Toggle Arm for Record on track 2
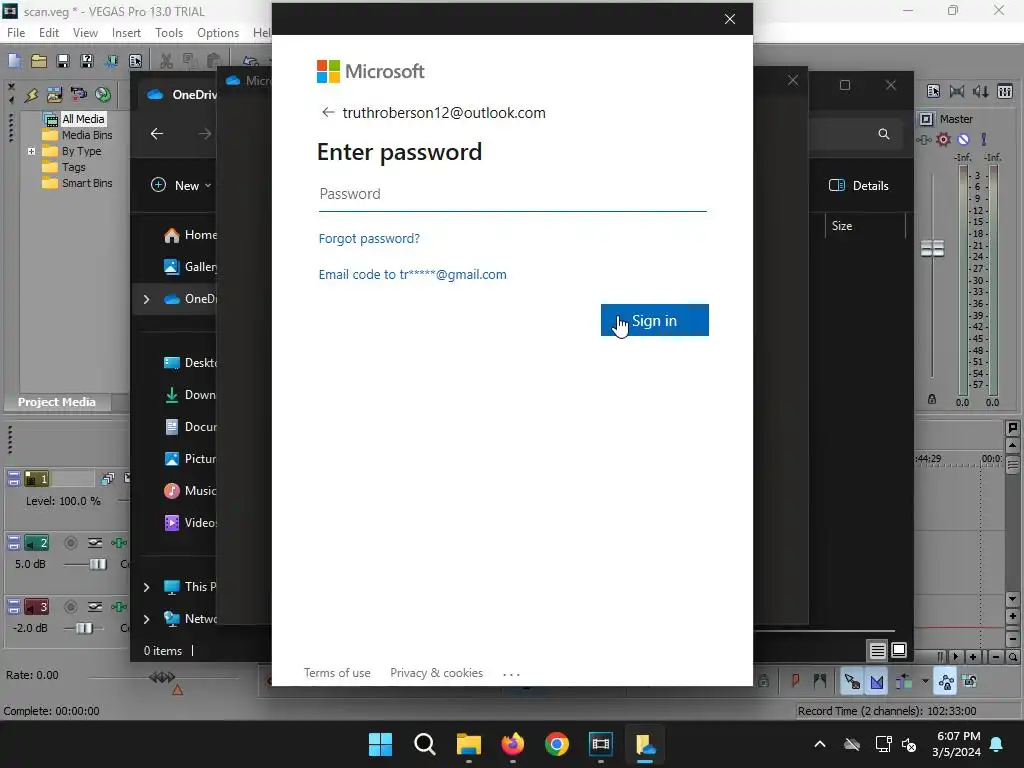This screenshot has width=1024, height=768. [71, 543]
